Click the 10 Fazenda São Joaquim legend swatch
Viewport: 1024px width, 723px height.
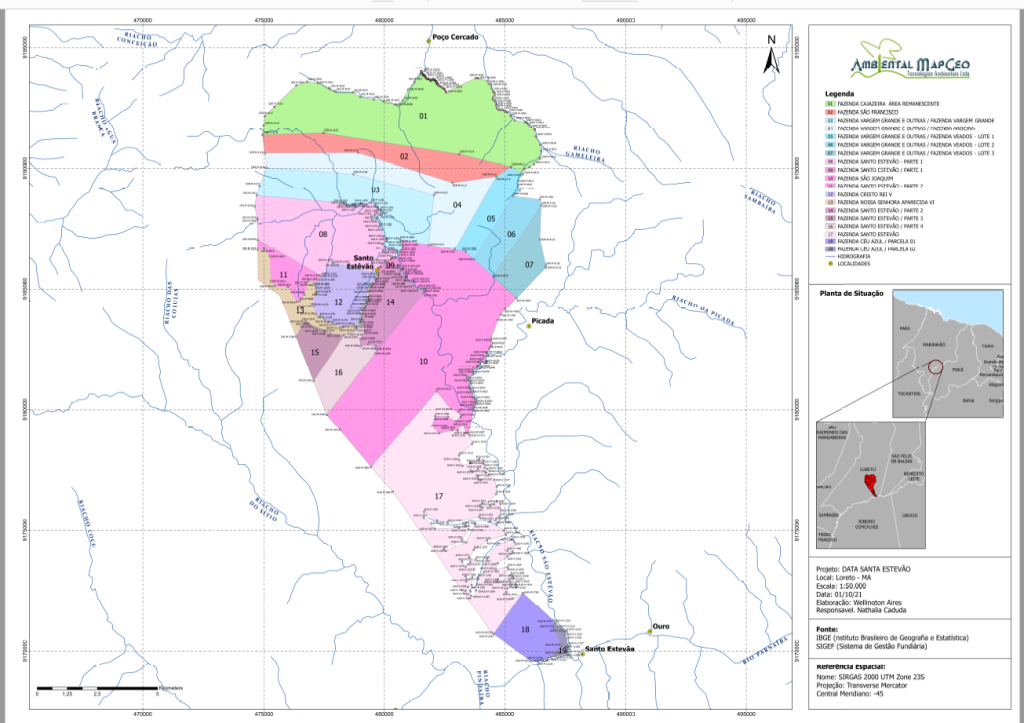pyautogui.click(x=830, y=178)
